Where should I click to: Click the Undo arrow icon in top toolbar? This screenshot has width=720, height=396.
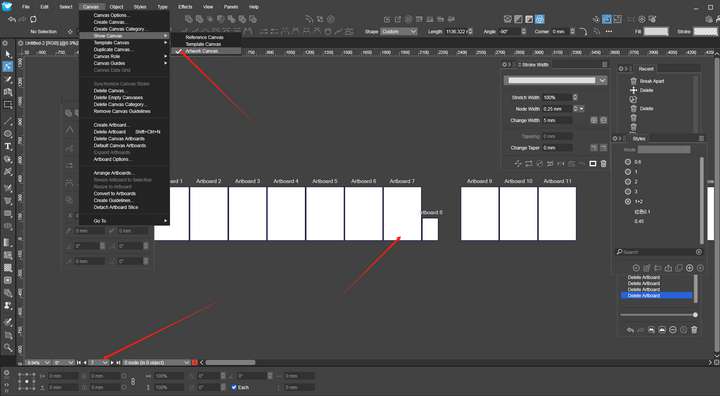click(12, 19)
